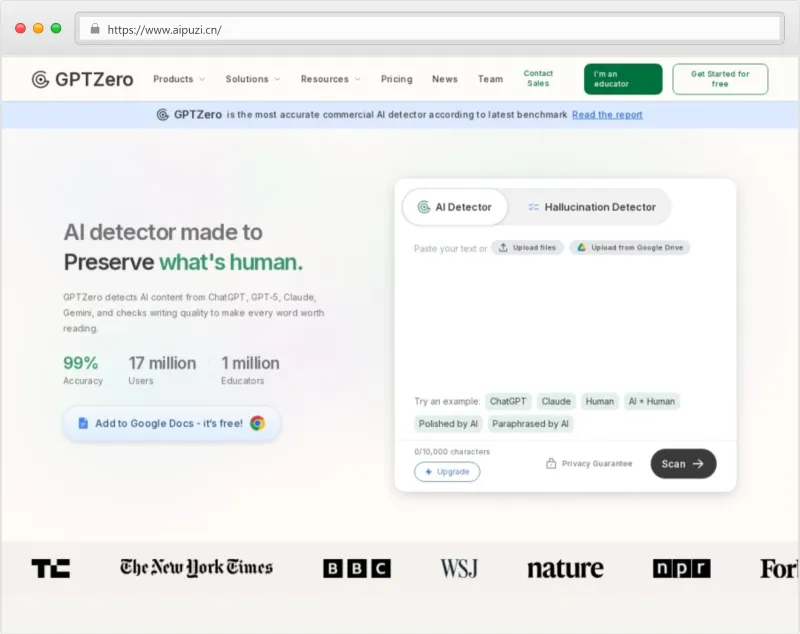
Task: Click the Contact Sales link
Action: [x=538, y=79]
